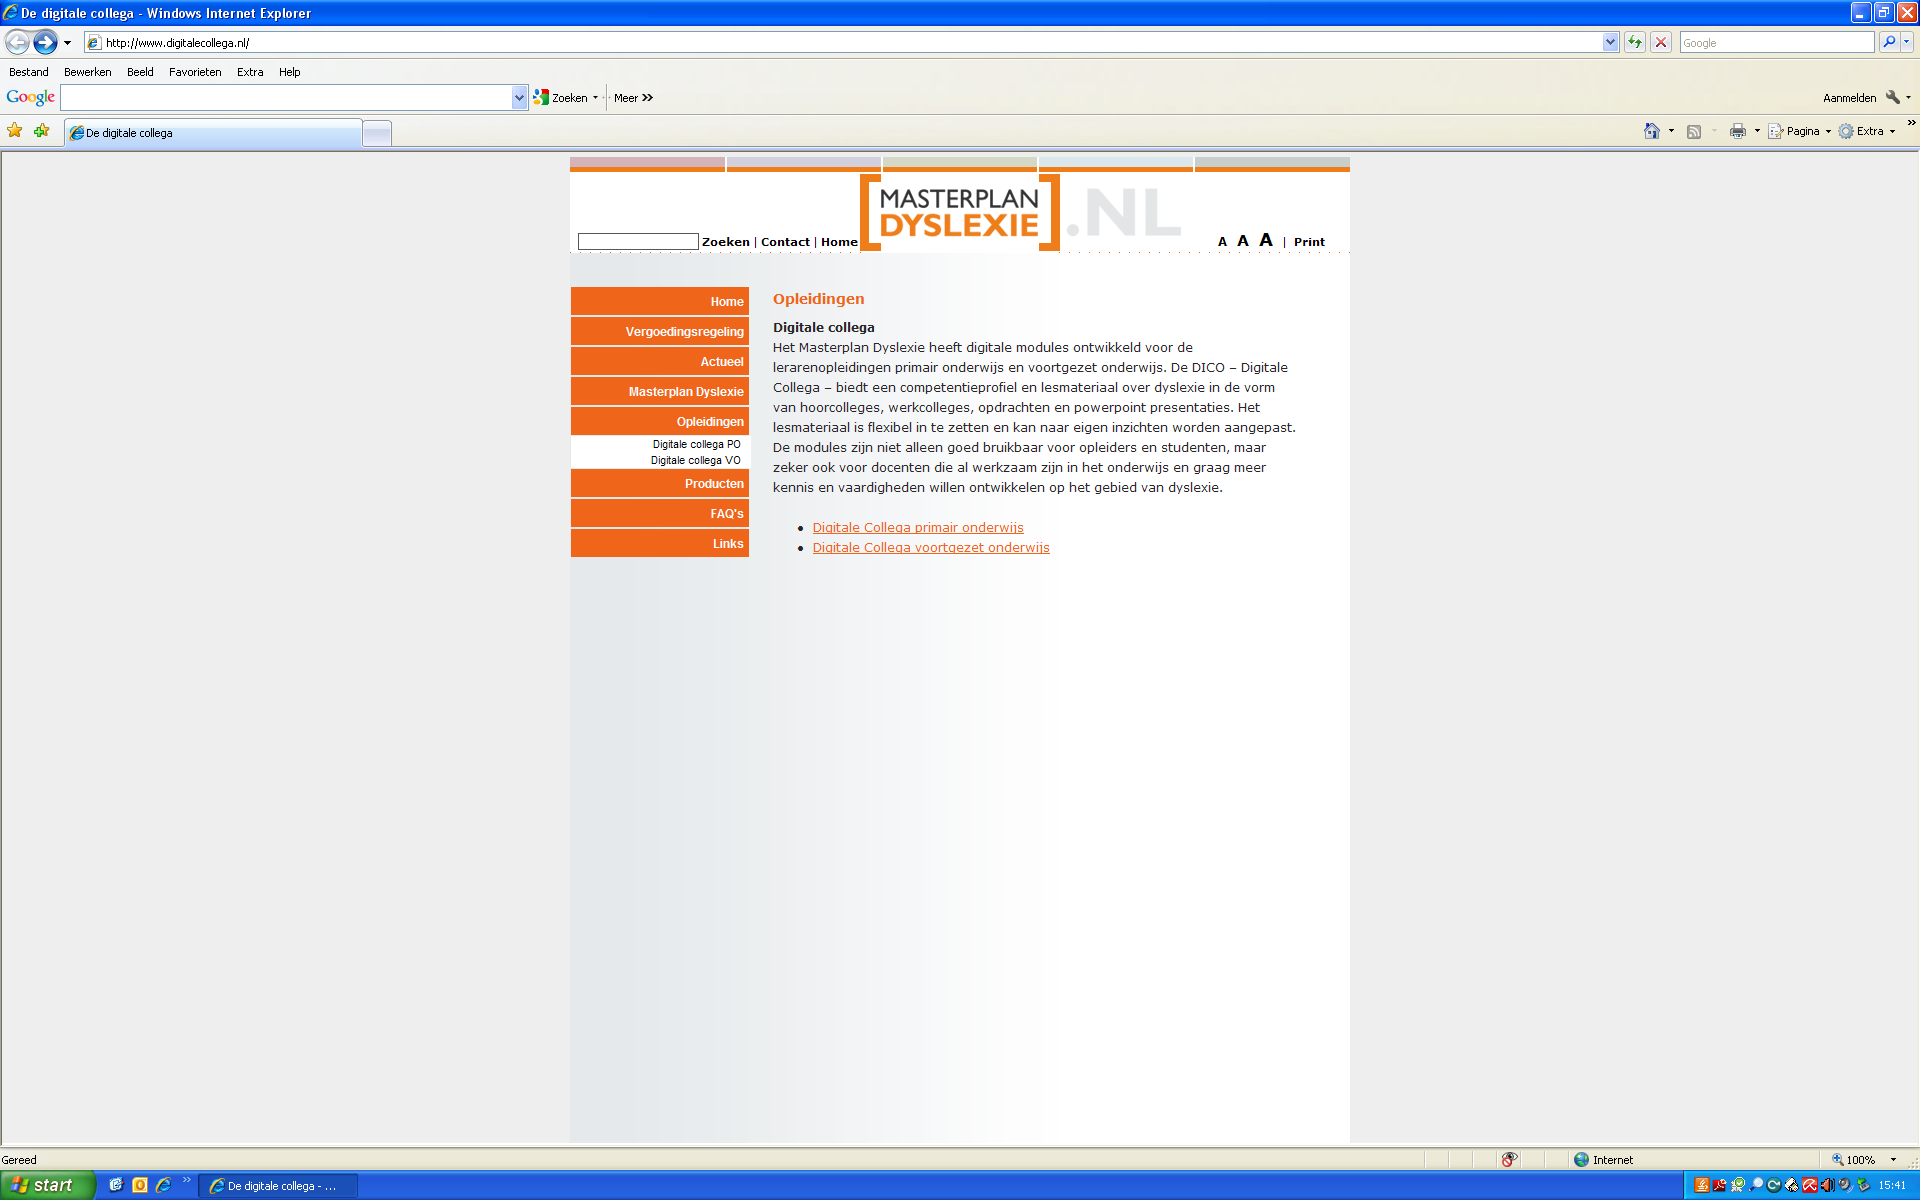Click Add to Favorites star-plus icon
The image size is (1920, 1200).
(42, 131)
